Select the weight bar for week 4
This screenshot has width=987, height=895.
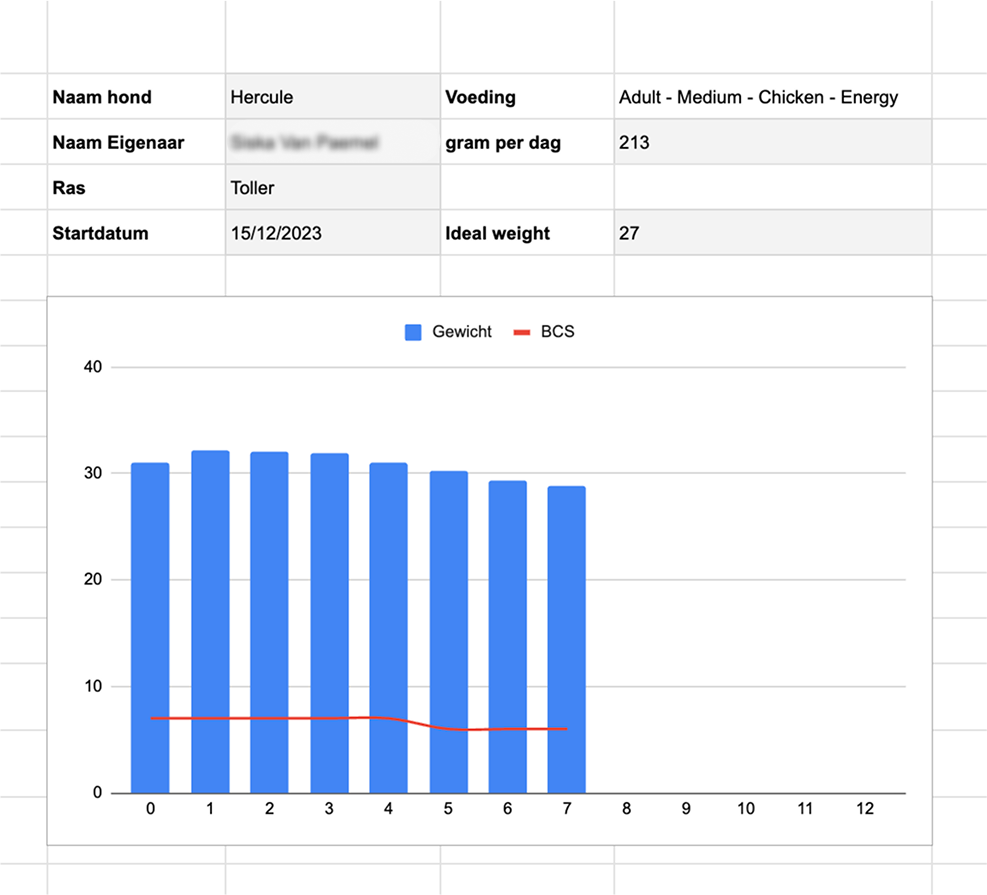(388, 628)
